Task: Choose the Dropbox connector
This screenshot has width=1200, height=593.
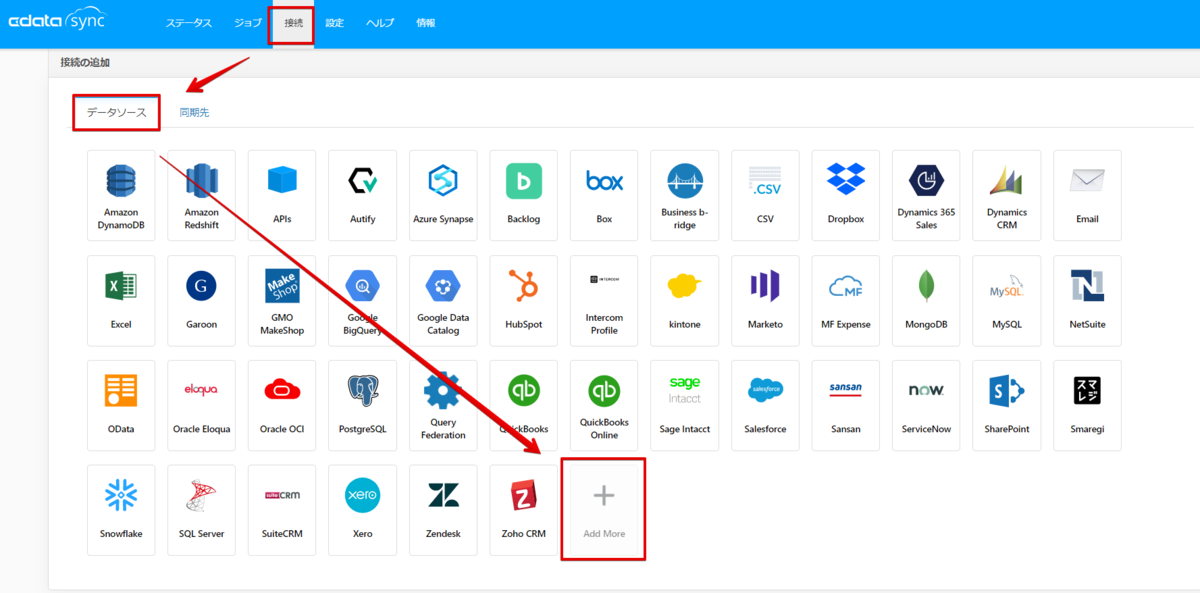Action: point(845,195)
